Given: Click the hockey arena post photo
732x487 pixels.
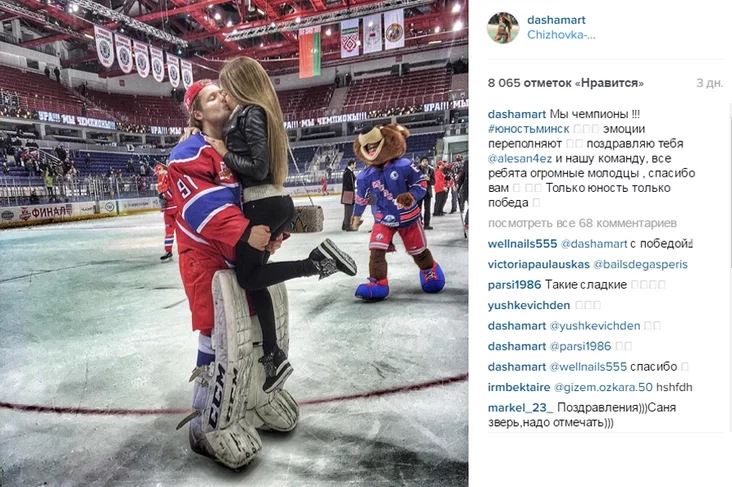Looking at the screenshot, I should (234, 243).
